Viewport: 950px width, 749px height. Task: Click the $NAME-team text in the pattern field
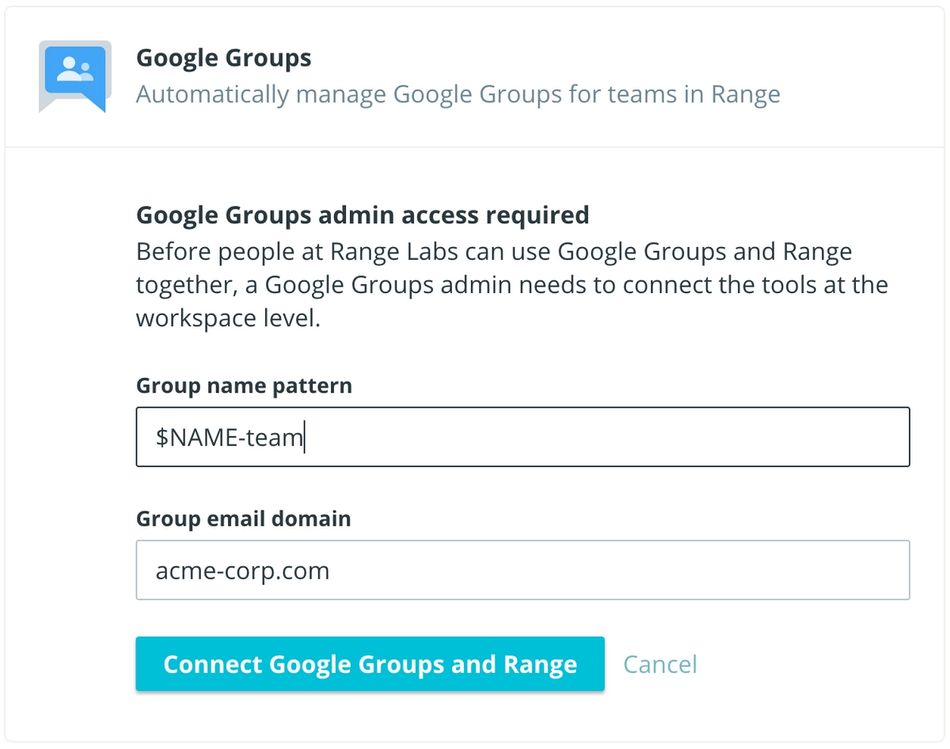229,438
